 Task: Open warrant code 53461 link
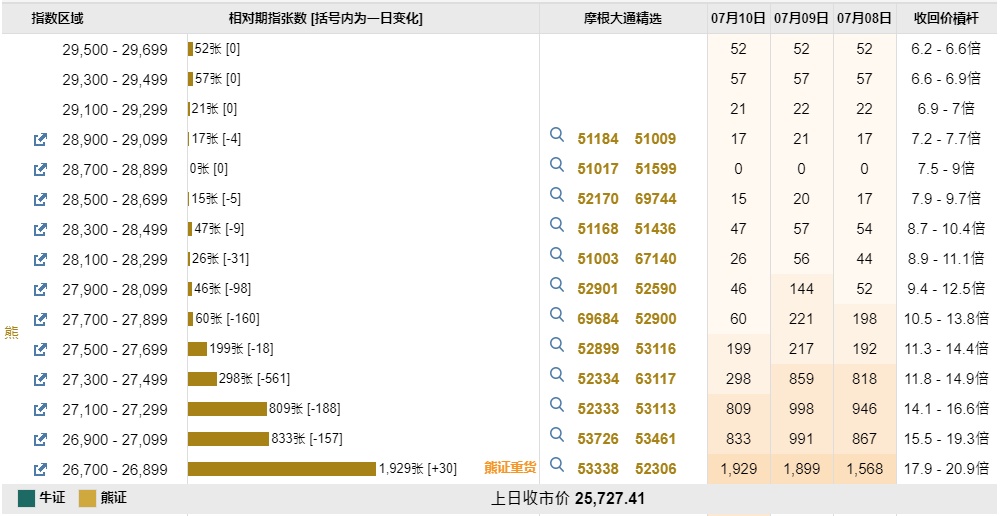pyautogui.click(x=655, y=439)
